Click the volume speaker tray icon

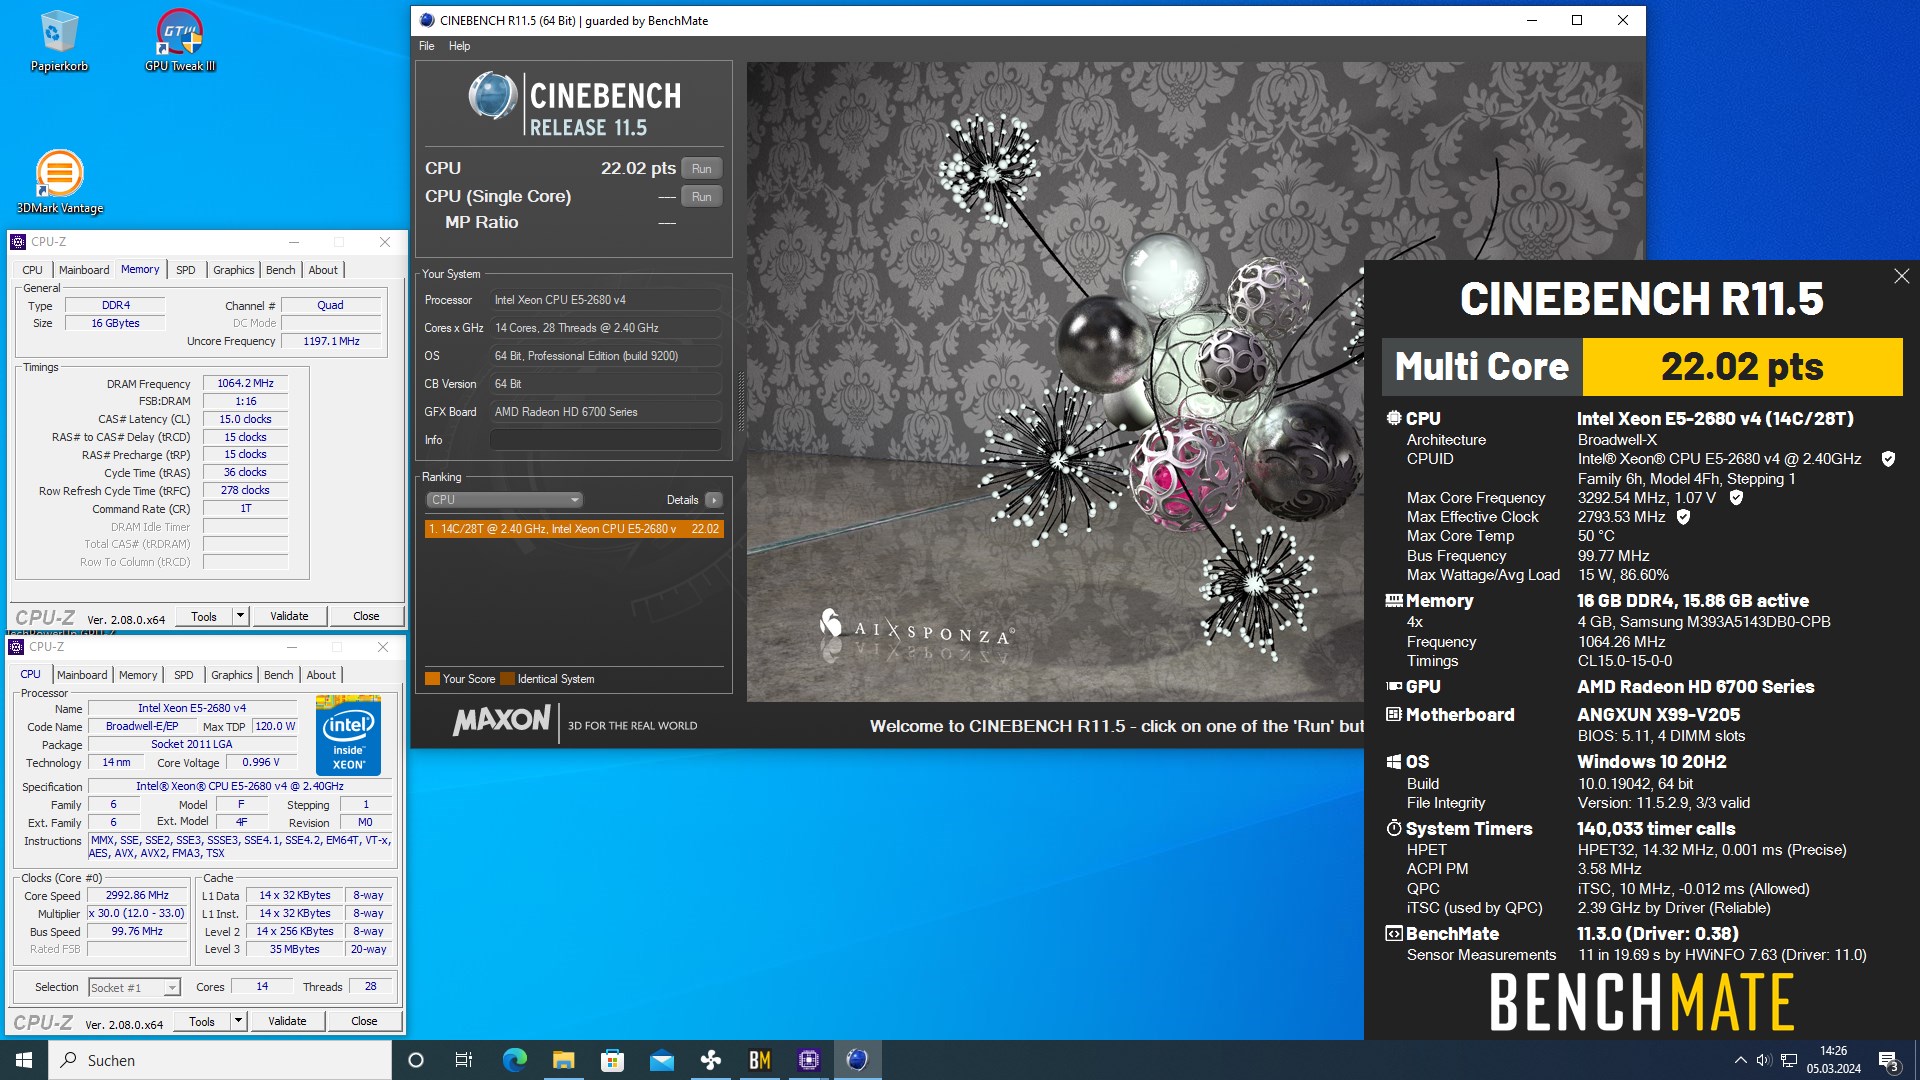pyautogui.click(x=1764, y=1060)
